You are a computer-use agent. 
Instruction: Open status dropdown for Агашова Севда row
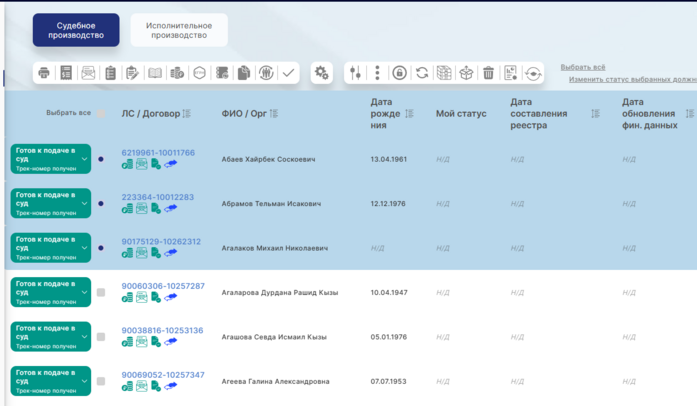pyautogui.click(x=84, y=337)
